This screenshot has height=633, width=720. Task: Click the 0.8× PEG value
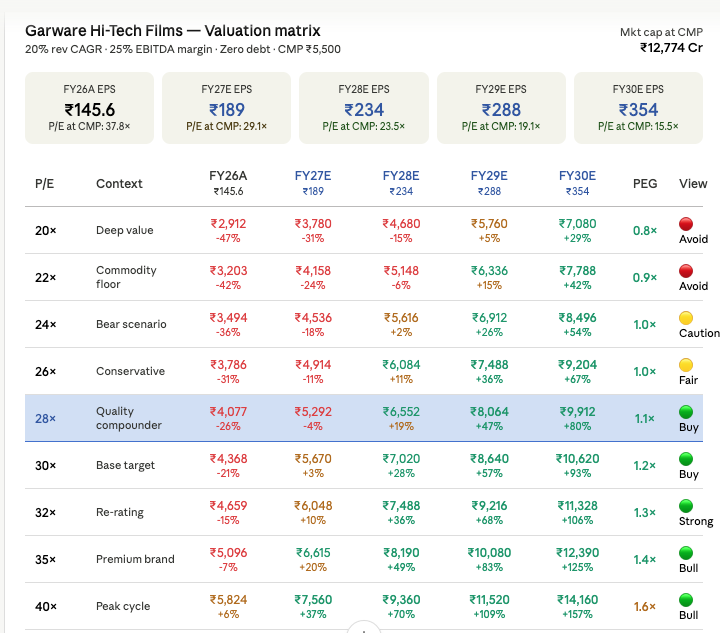[645, 230]
